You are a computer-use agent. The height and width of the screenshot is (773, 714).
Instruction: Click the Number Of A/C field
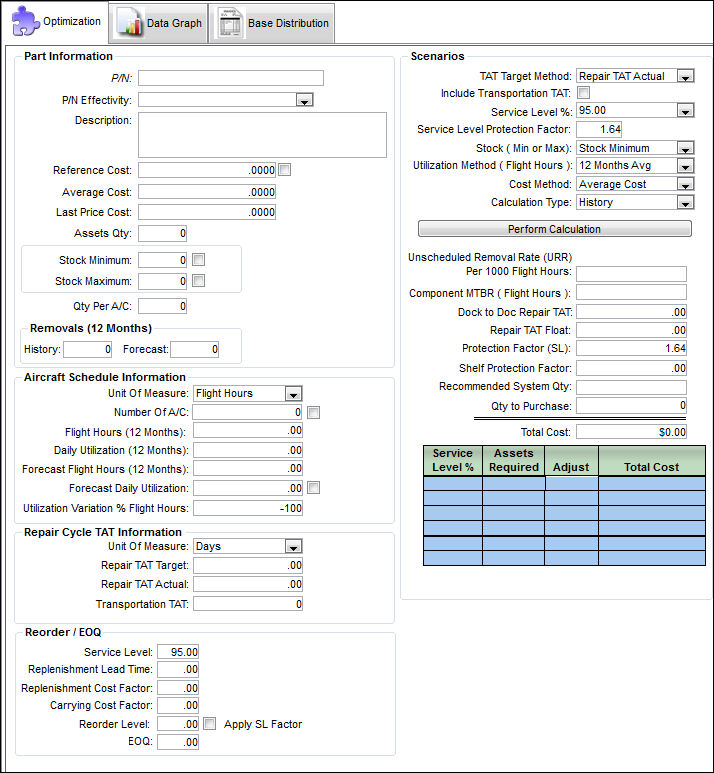248,412
